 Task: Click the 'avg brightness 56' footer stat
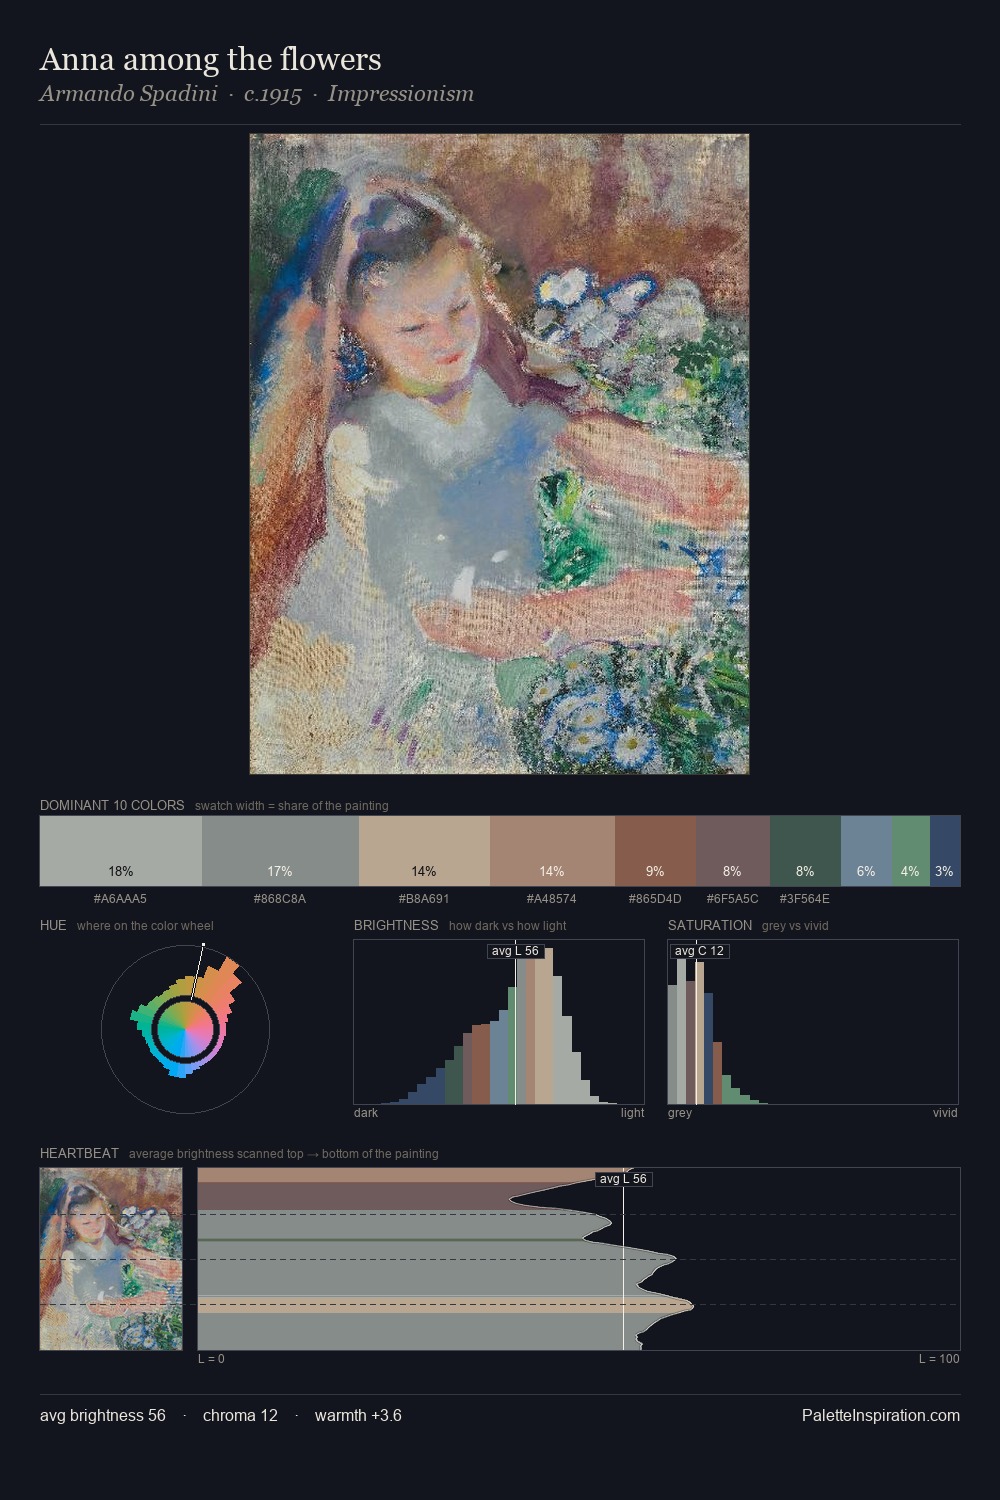[103, 1415]
